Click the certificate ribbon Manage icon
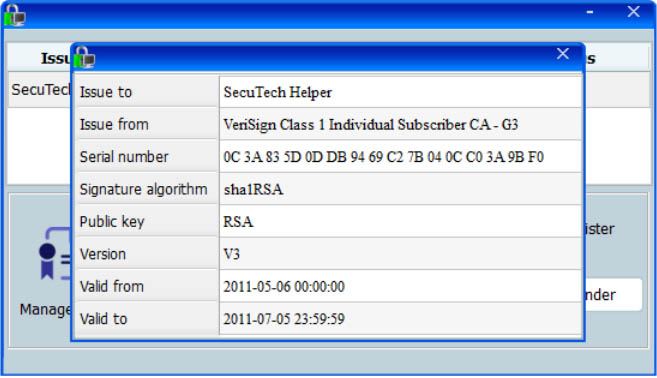The image size is (657, 378). coord(55,254)
